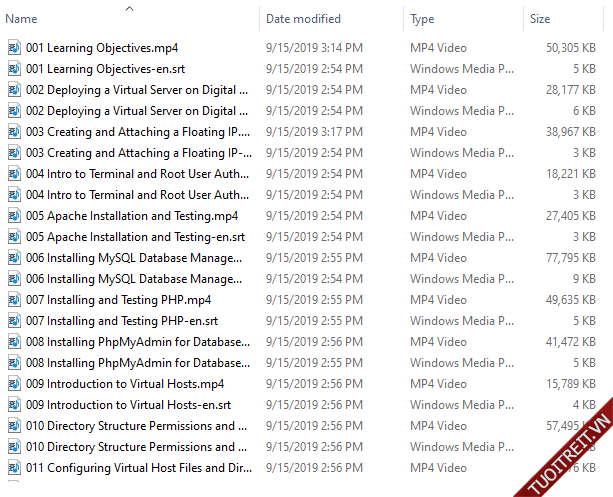Click icon for 009 Introduction to Virtual Hosts.mp4

point(14,384)
